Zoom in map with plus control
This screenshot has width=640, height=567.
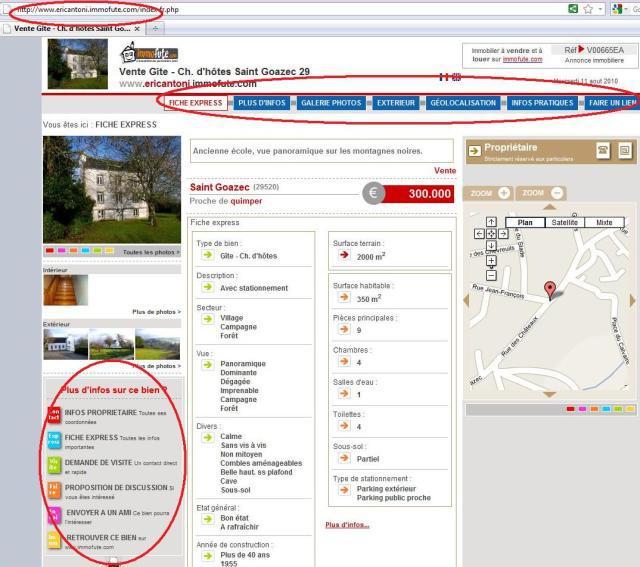click(x=491, y=261)
